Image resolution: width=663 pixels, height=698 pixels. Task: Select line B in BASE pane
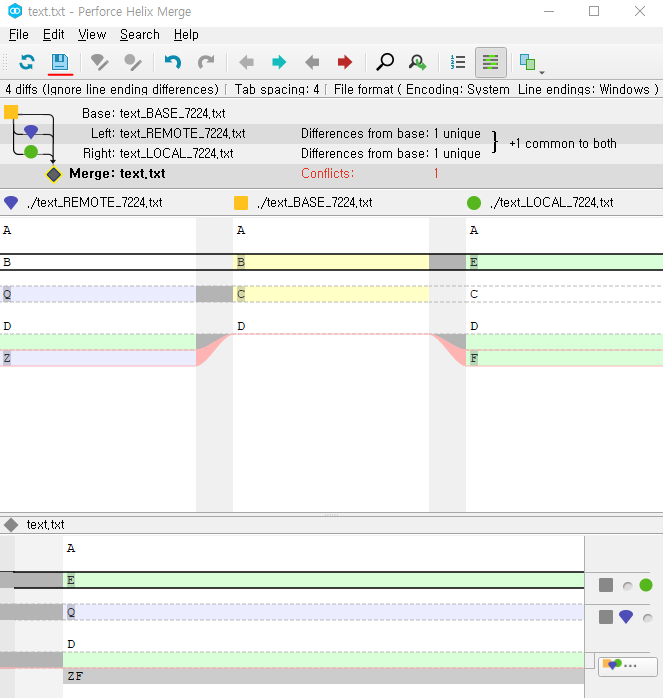pos(331,262)
